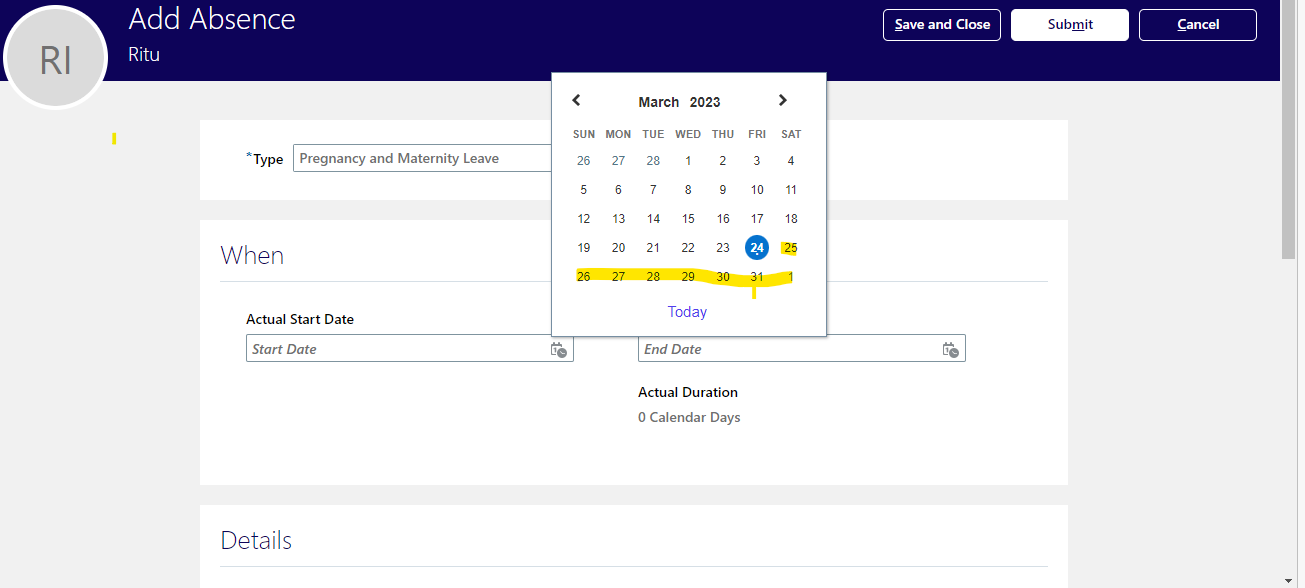
Task: Click Save and Close
Action: click(x=941, y=25)
